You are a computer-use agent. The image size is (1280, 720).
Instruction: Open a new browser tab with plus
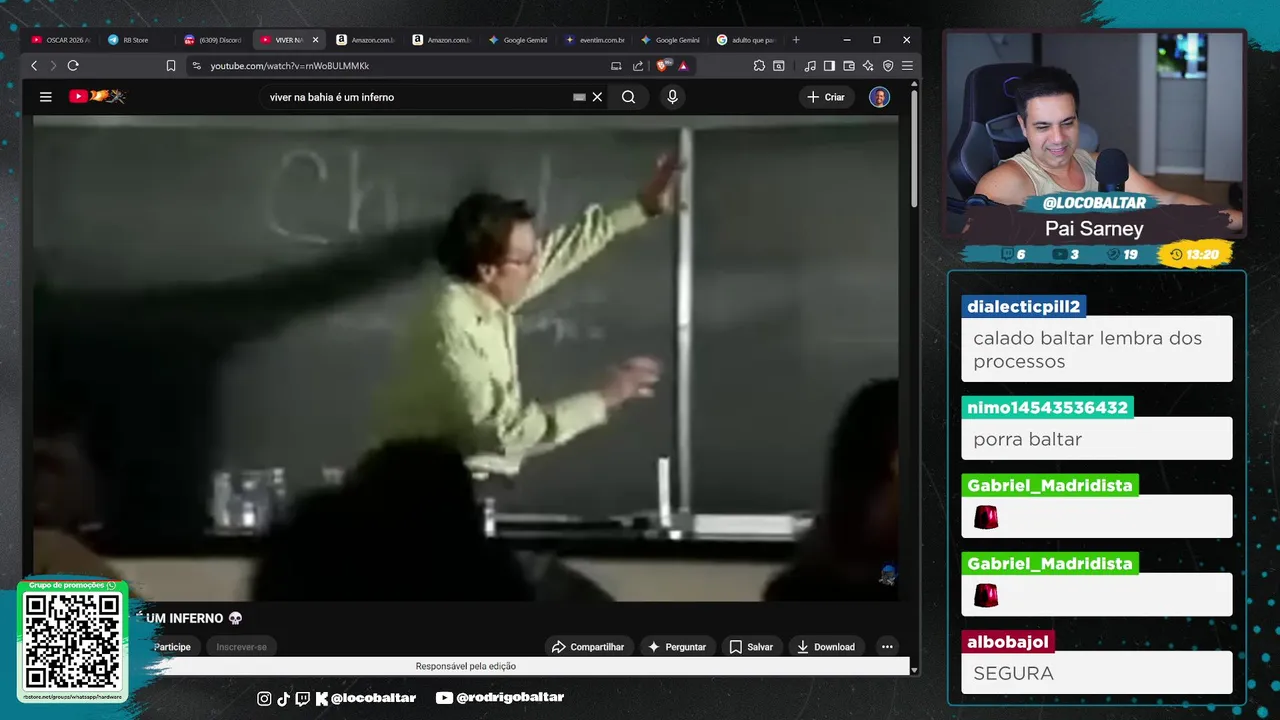(796, 40)
